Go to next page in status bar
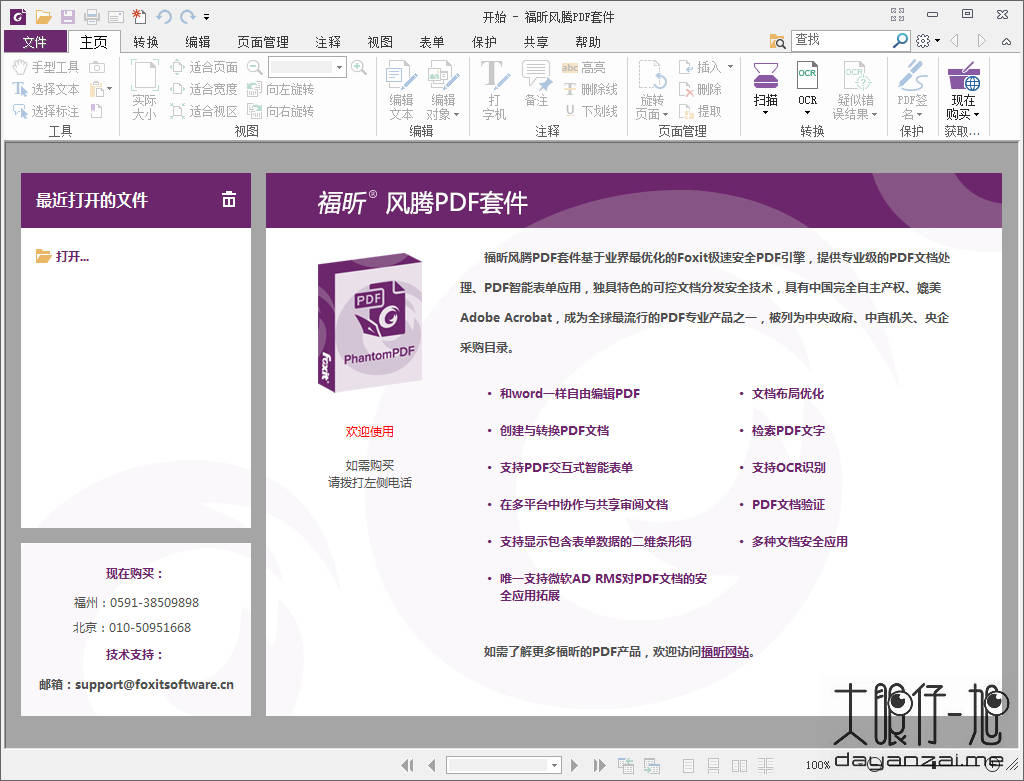The image size is (1024, 781). tap(575, 765)
